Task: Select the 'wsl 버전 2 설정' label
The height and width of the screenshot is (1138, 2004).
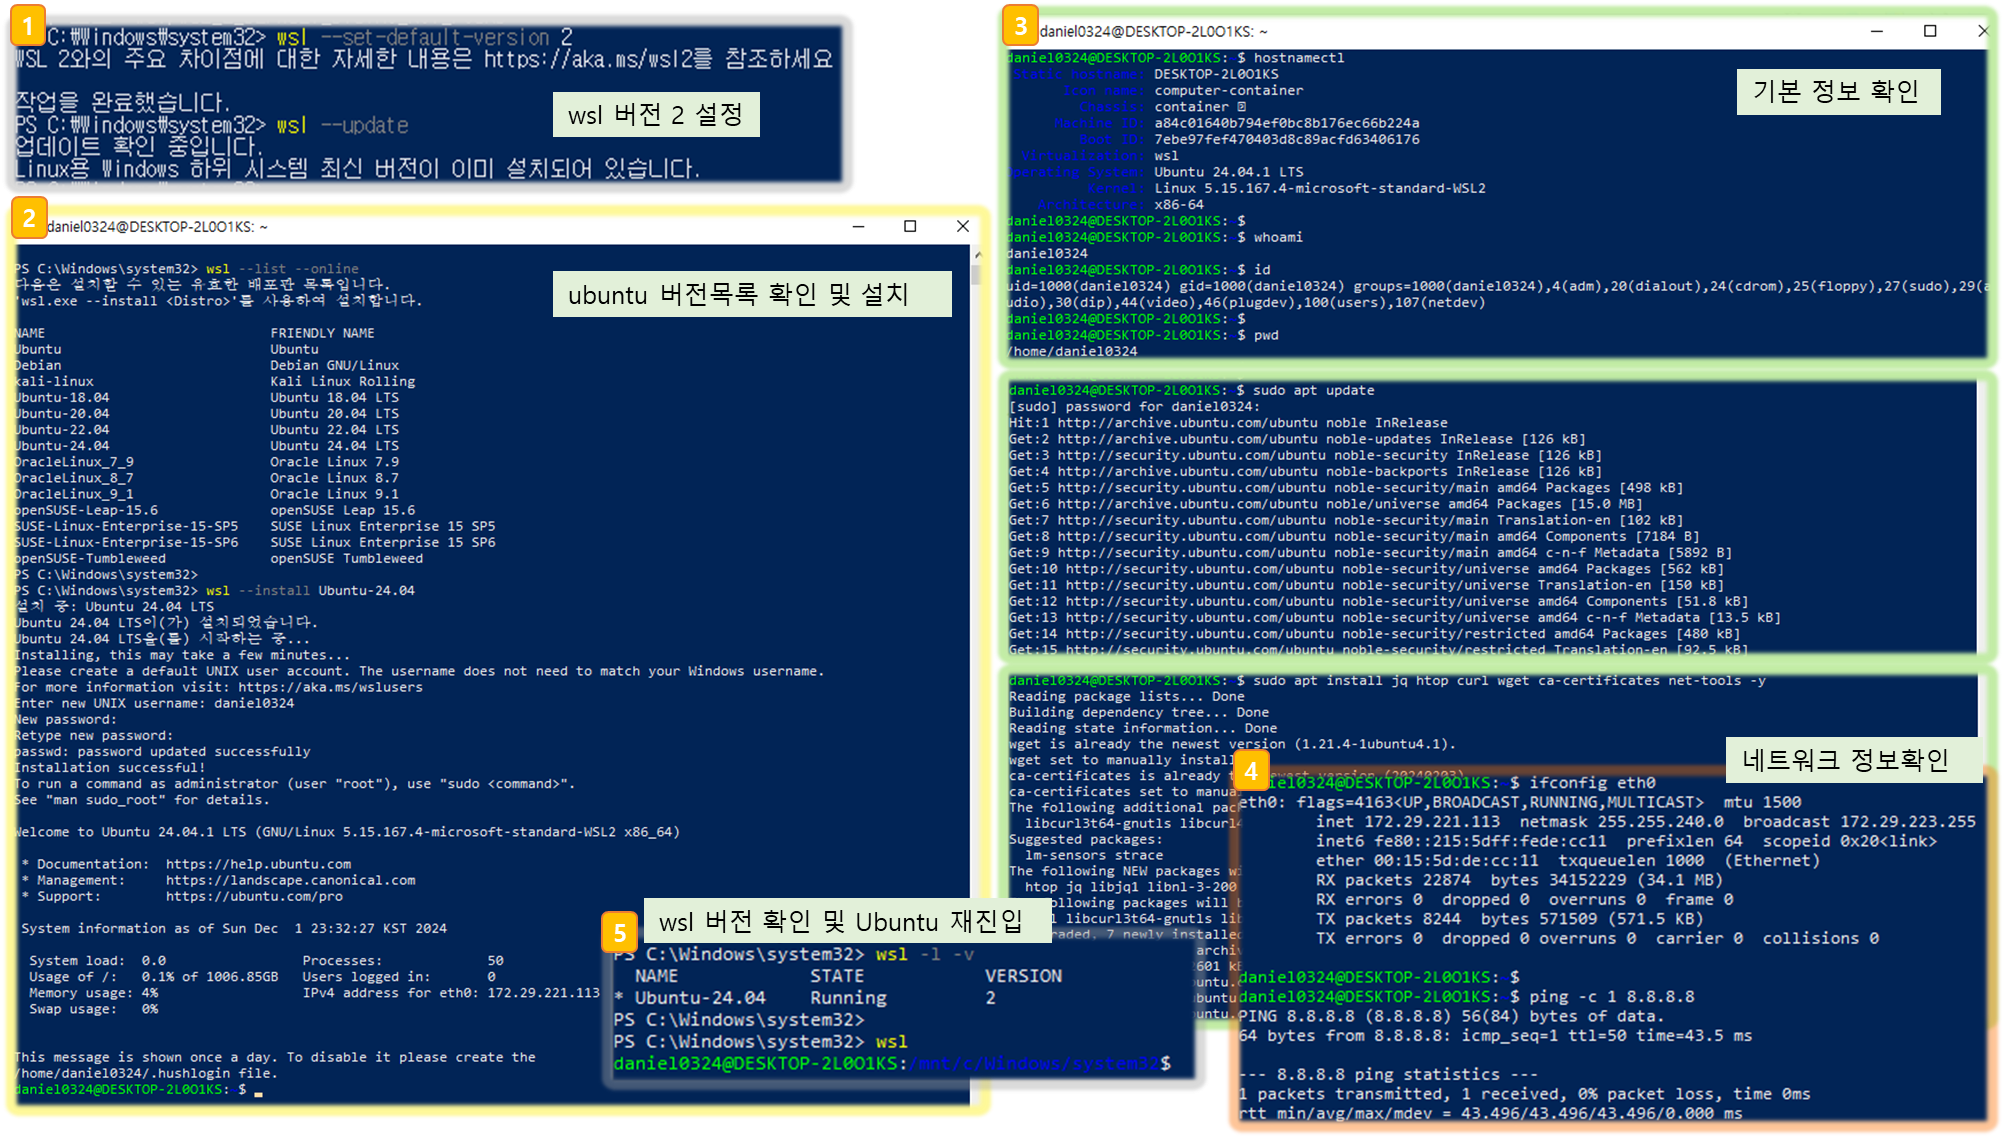Action: tap(656, 115)
